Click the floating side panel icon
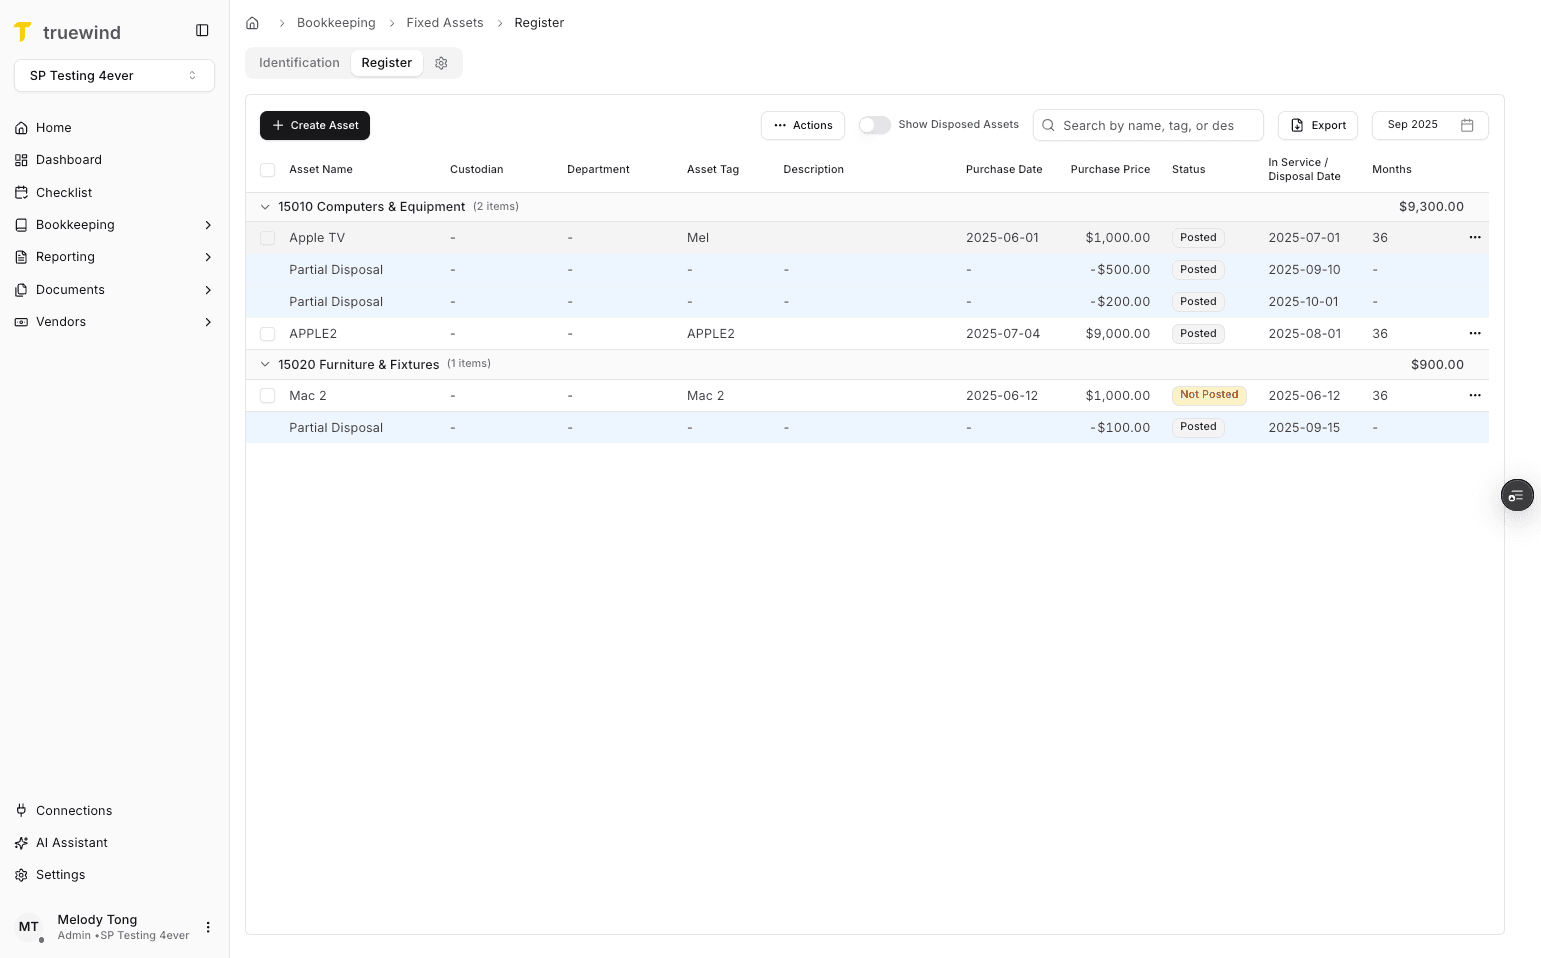This screenshot has height=958, width=1541. [x=1517, y=495]
